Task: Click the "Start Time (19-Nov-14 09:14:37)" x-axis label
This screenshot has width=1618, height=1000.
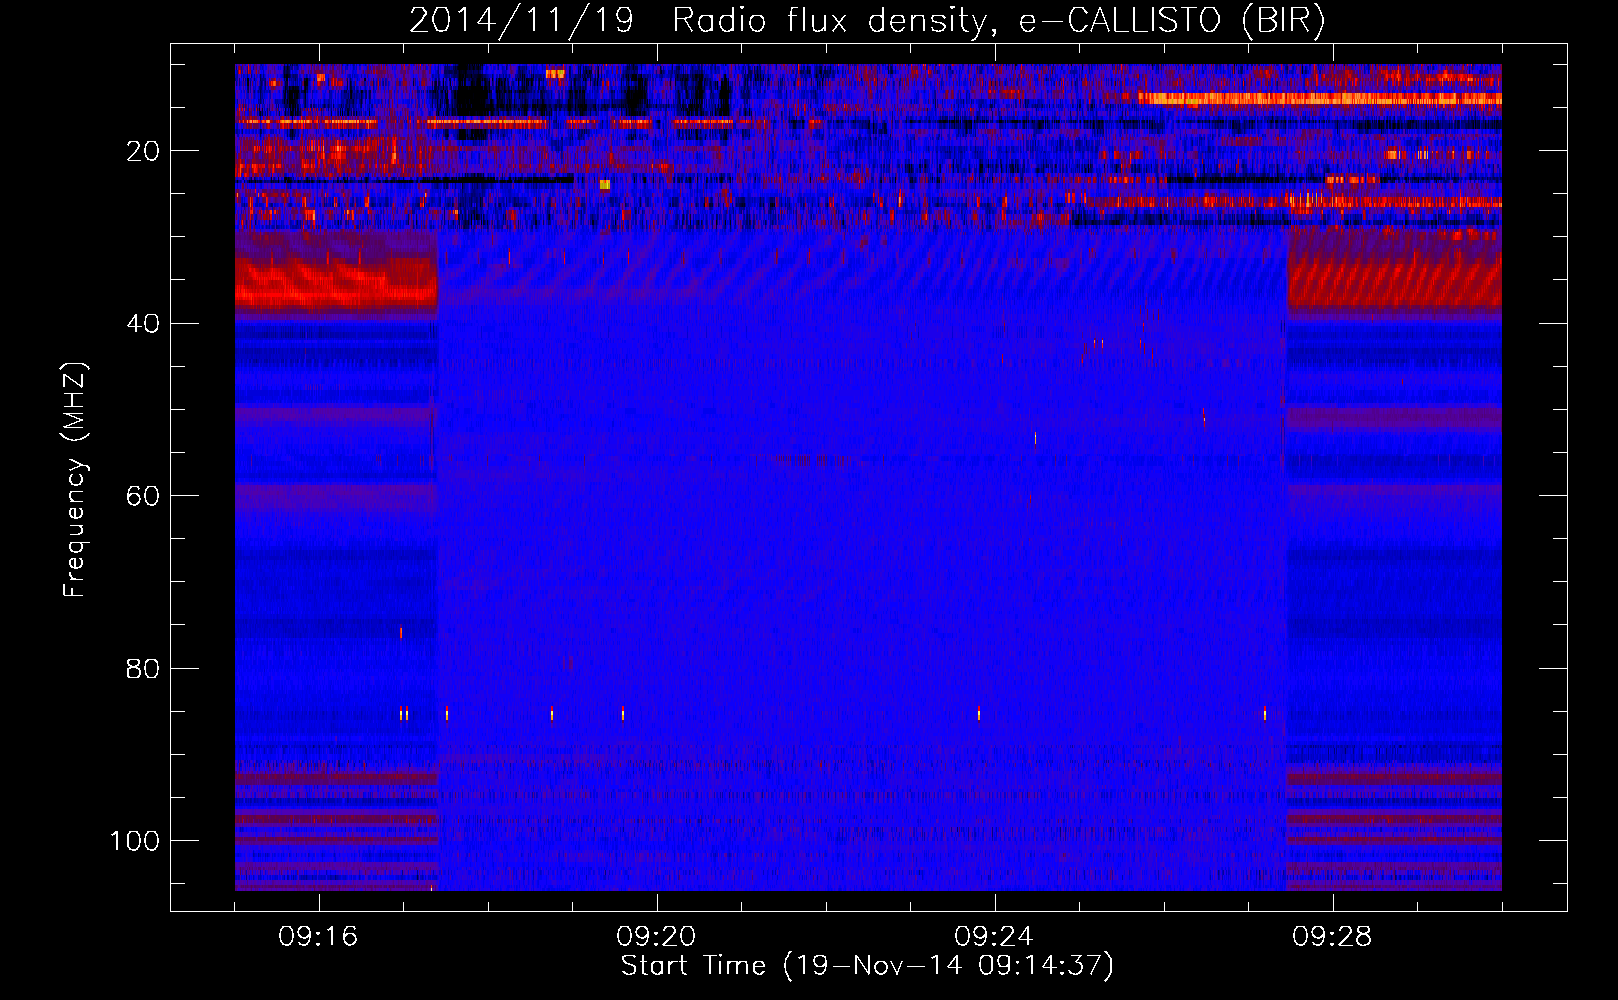Action: point(867,966)
